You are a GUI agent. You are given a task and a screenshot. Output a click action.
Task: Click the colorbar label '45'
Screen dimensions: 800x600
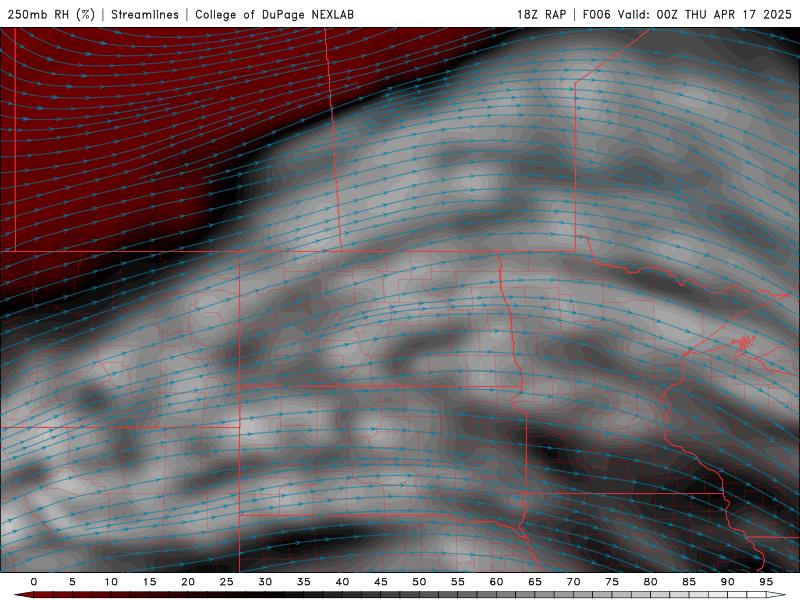tap(381, 582)
